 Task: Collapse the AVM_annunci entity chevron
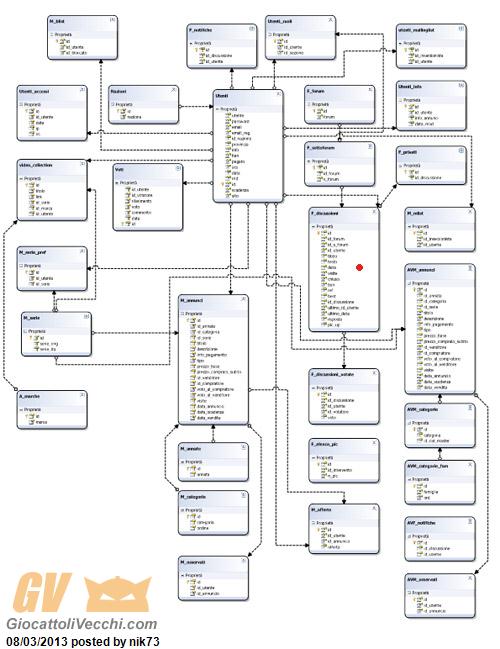pyautogui.click(x=470, y=268)
